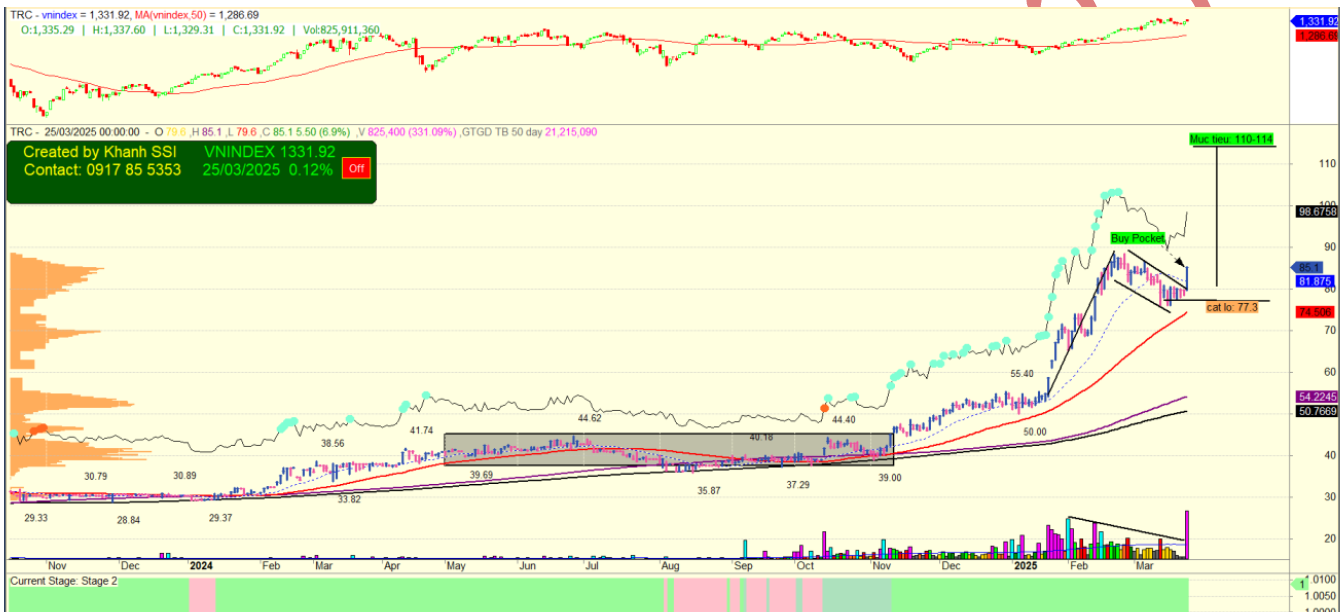
Task: Select the purple 54.2245 price tag
Action: tap(1316, 396)
